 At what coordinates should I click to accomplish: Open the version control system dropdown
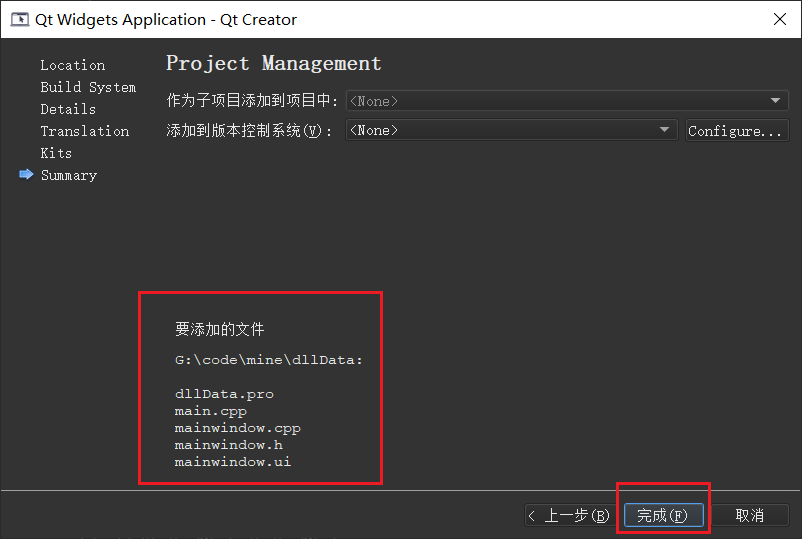[511, 130]
